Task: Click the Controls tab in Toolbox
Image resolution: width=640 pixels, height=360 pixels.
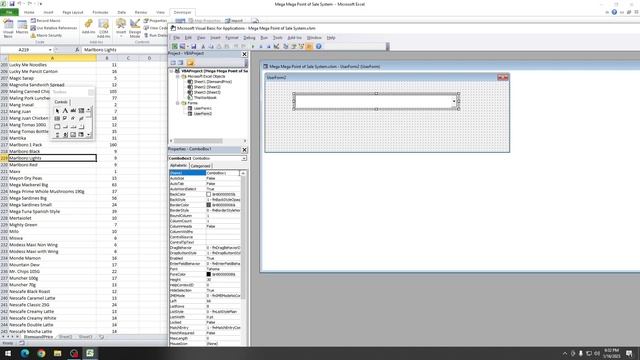Action: pyautogui.click(x=61, y=102)
